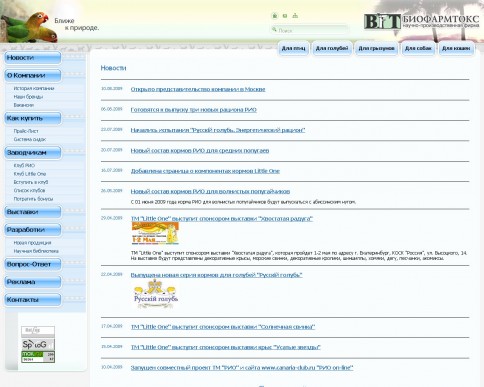Open the Для грызунов tab

click(376, 49)
